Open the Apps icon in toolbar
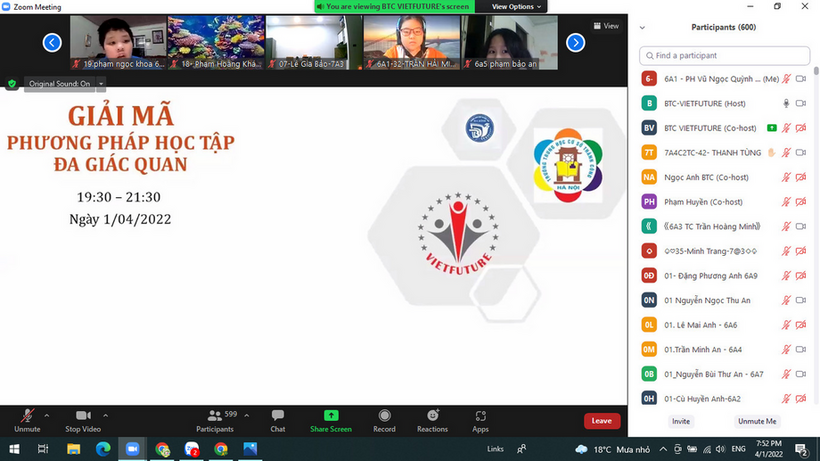The width and height of the screenshot is (820, 461). point(480,415)
